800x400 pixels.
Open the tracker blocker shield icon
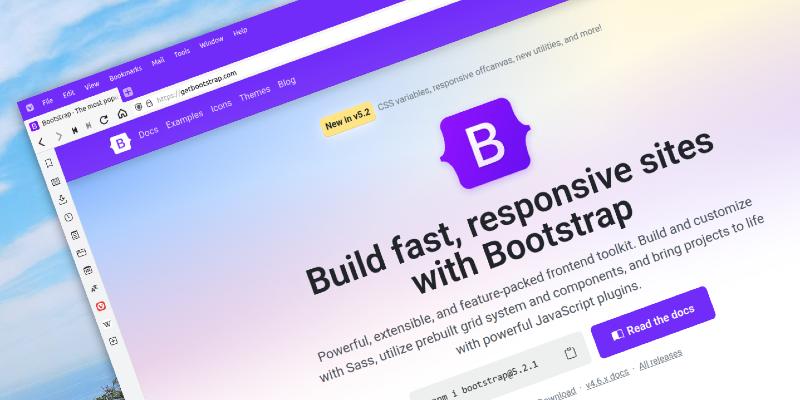[138, 107]
